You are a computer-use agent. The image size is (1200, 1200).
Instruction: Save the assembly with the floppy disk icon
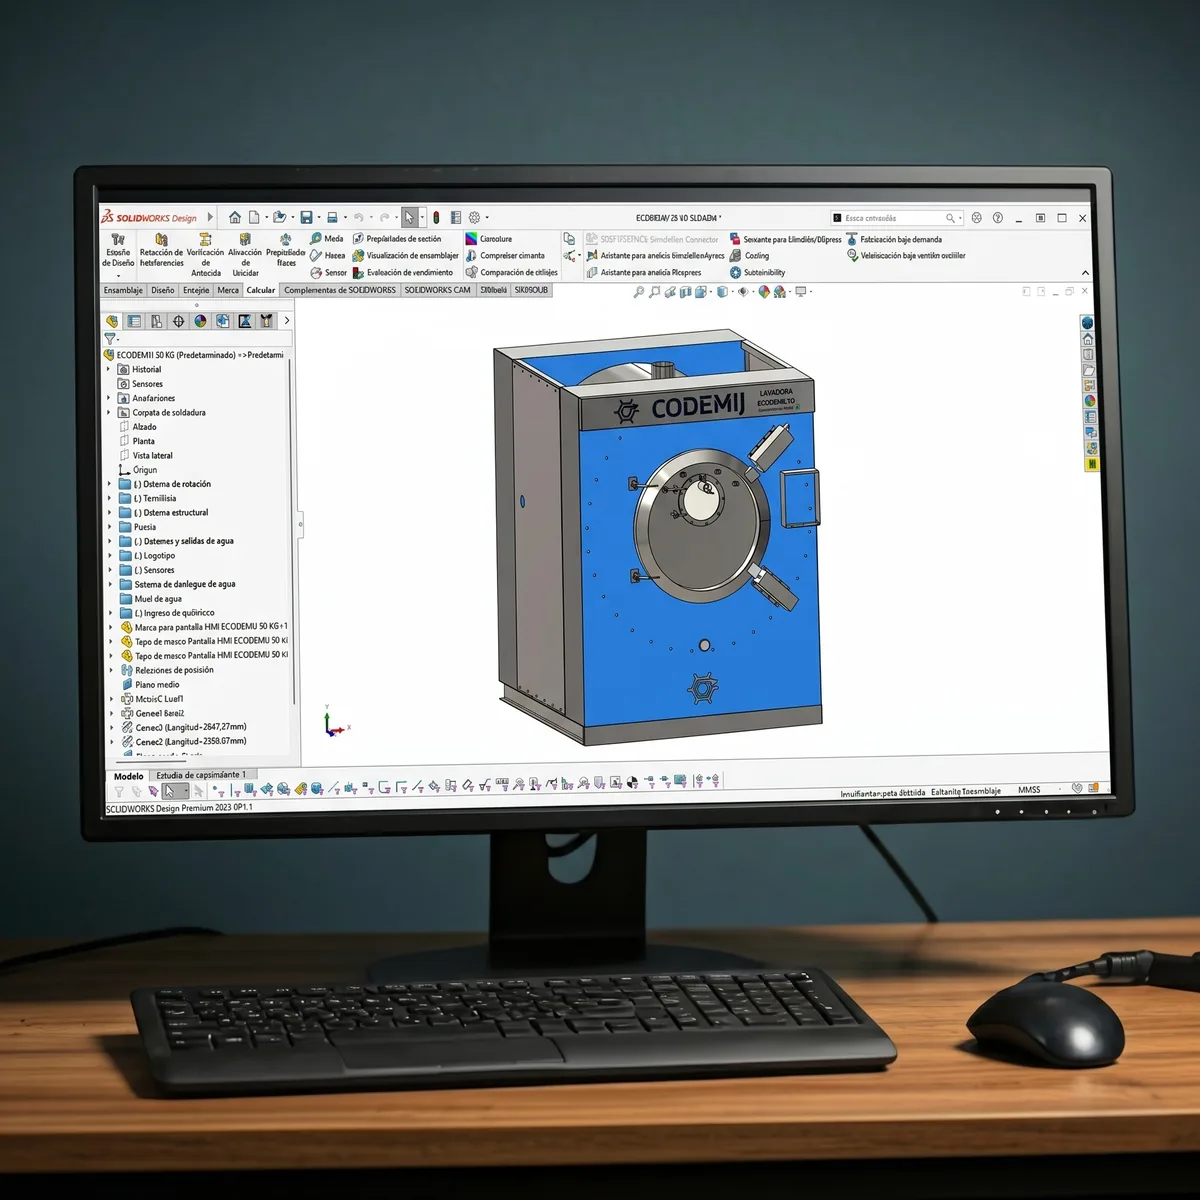[x=306, y=217]
